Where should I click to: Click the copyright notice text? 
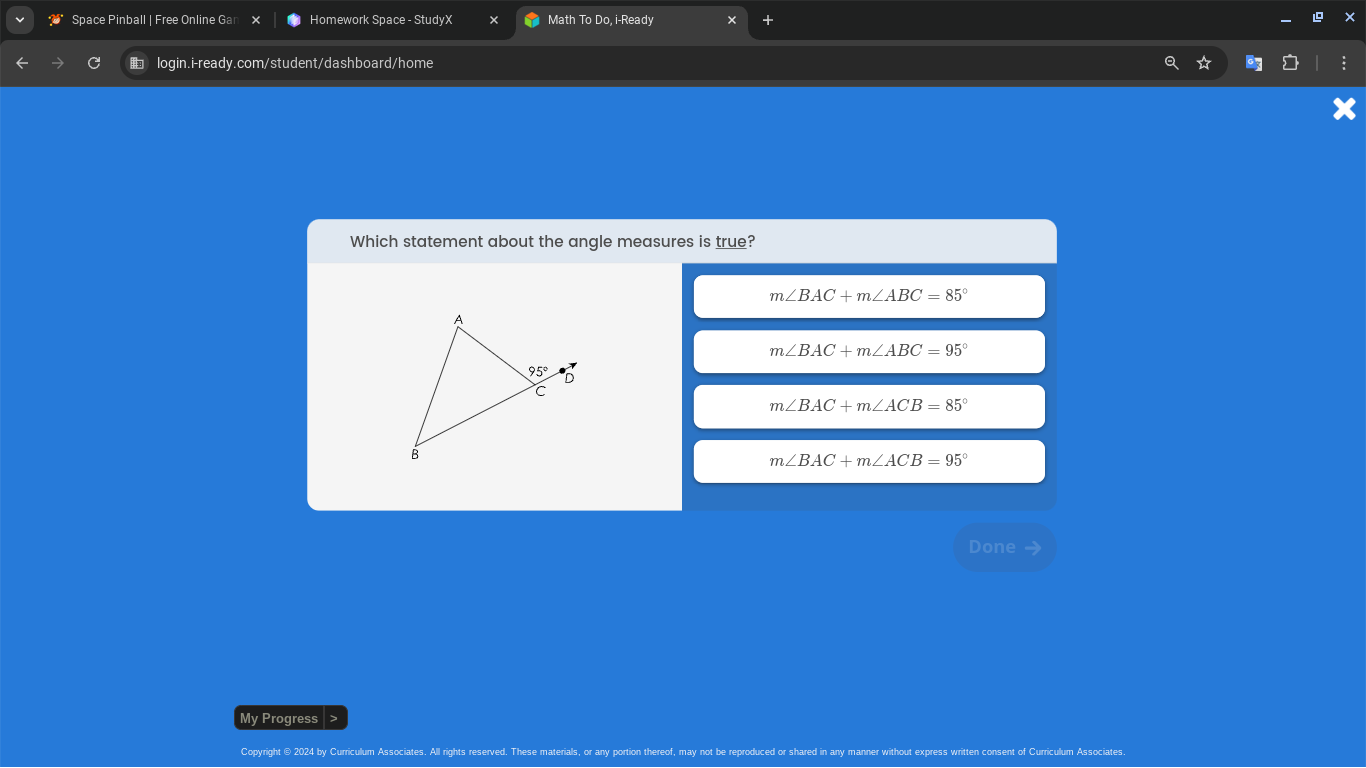pyautogui.click(x=683, y=752)
